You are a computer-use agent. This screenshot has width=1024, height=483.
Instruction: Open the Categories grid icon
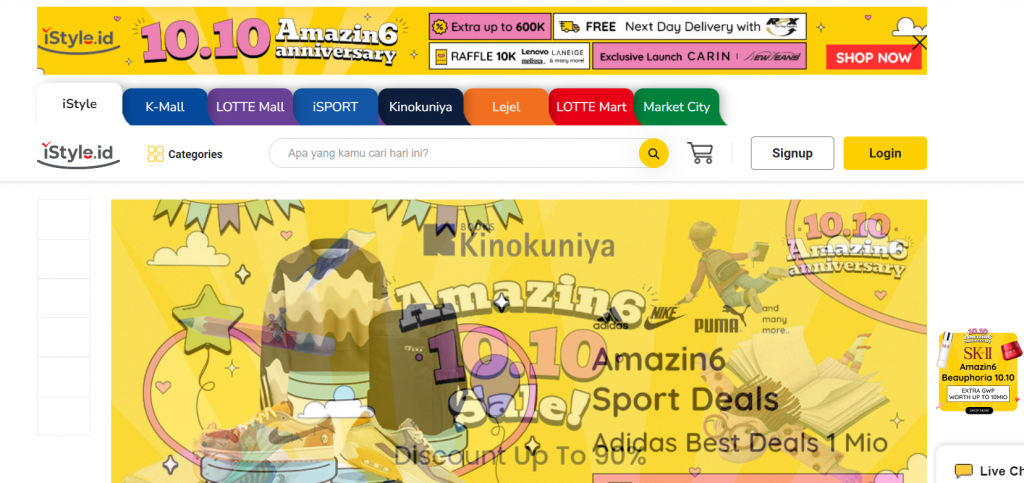[155, 154]
